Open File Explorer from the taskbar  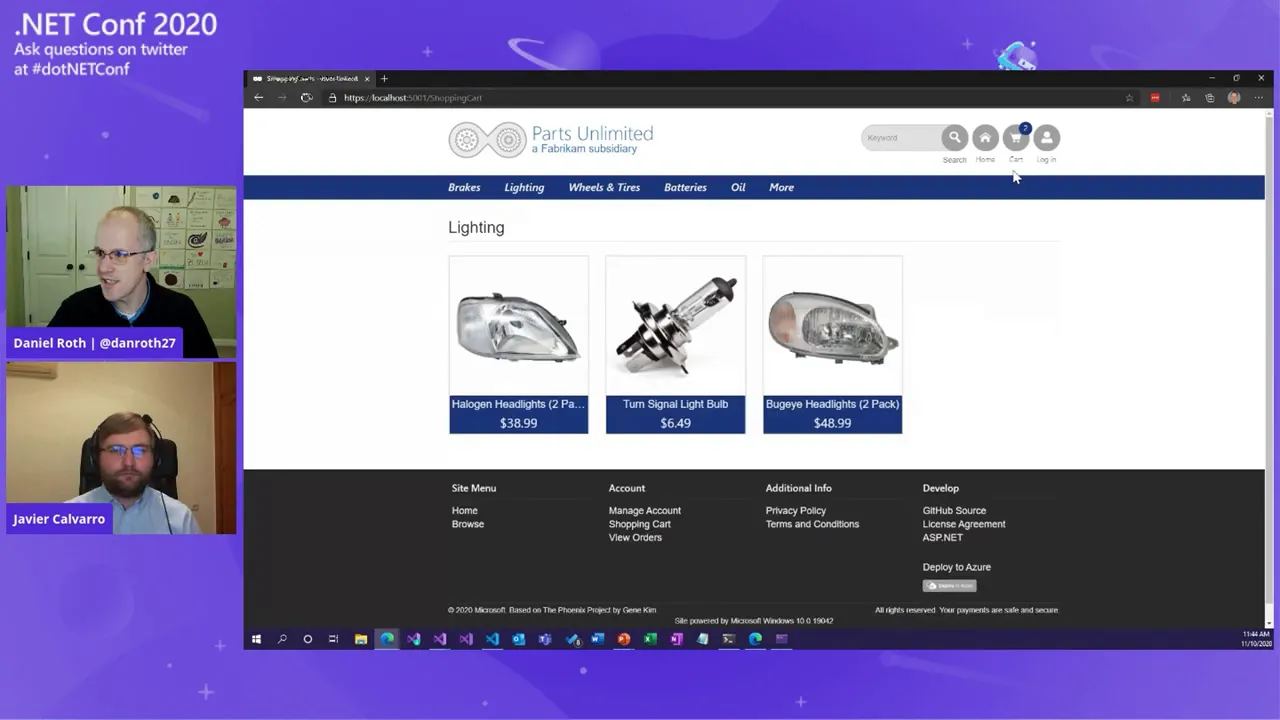[x=361, y=639]
